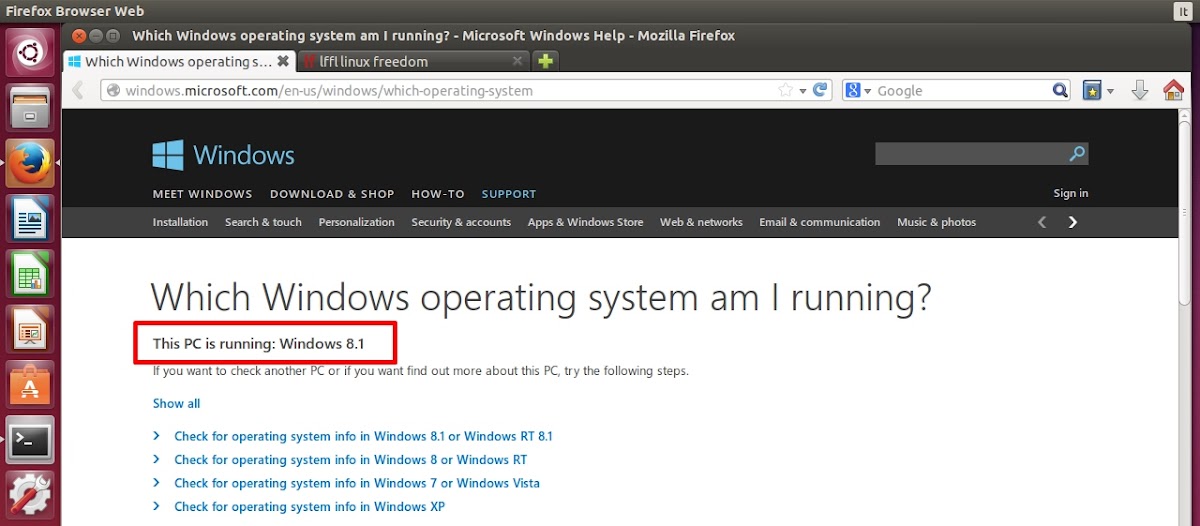
Task: Show more support categories with right arrow
Action: tap(1073, 222)
